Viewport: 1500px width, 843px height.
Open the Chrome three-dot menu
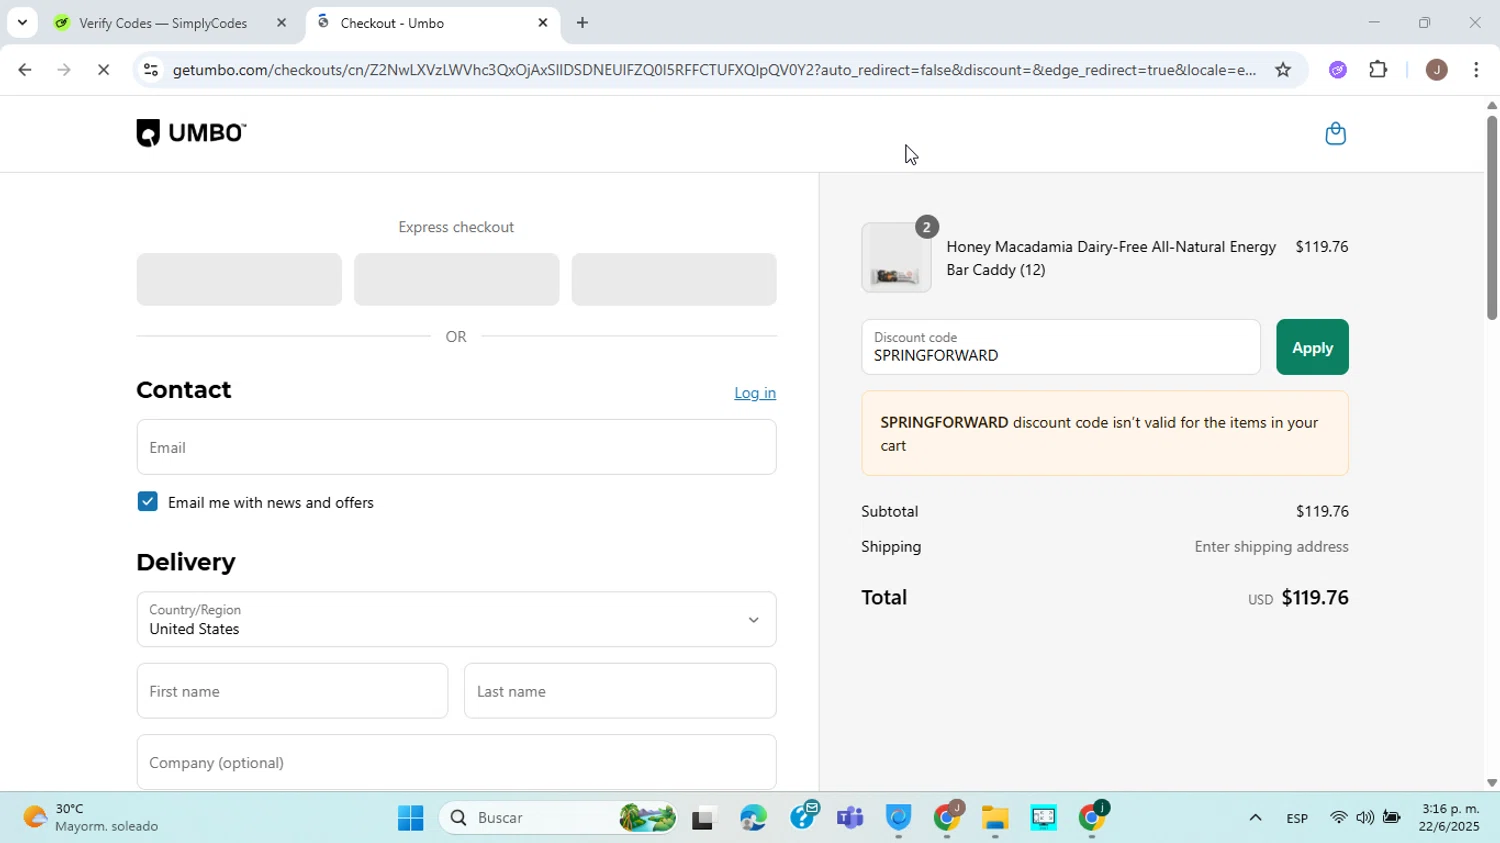pos(1476,70)
